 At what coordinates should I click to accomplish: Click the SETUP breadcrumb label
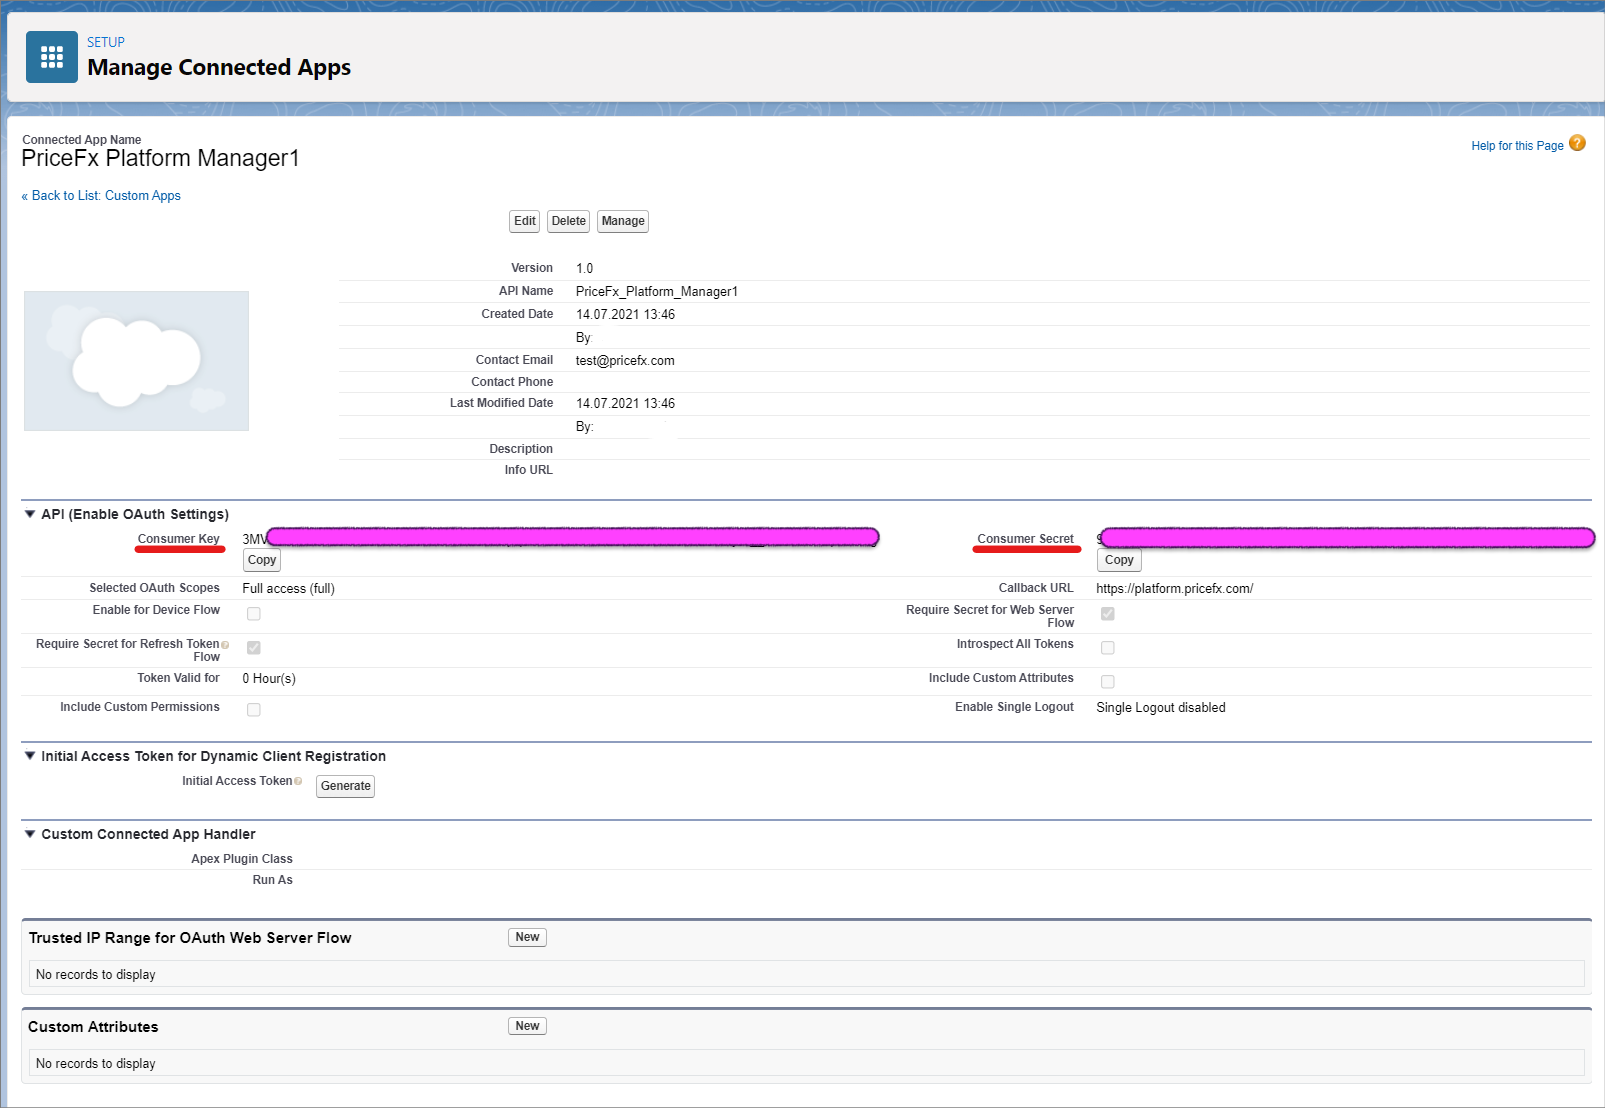coord(106,42)
